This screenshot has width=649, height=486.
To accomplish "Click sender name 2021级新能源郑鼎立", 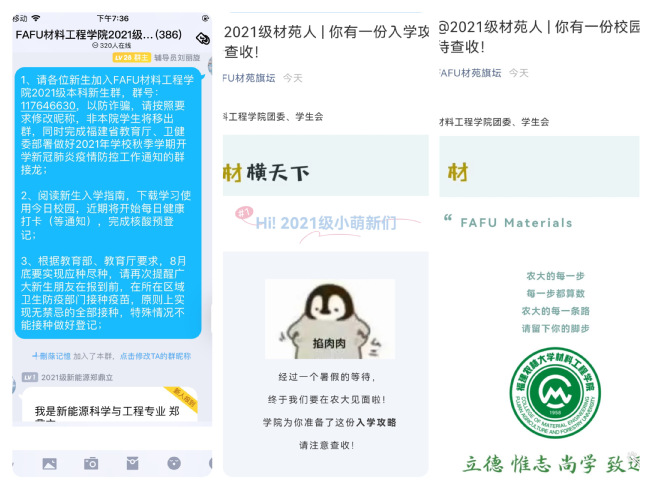I will coord(82,377).
